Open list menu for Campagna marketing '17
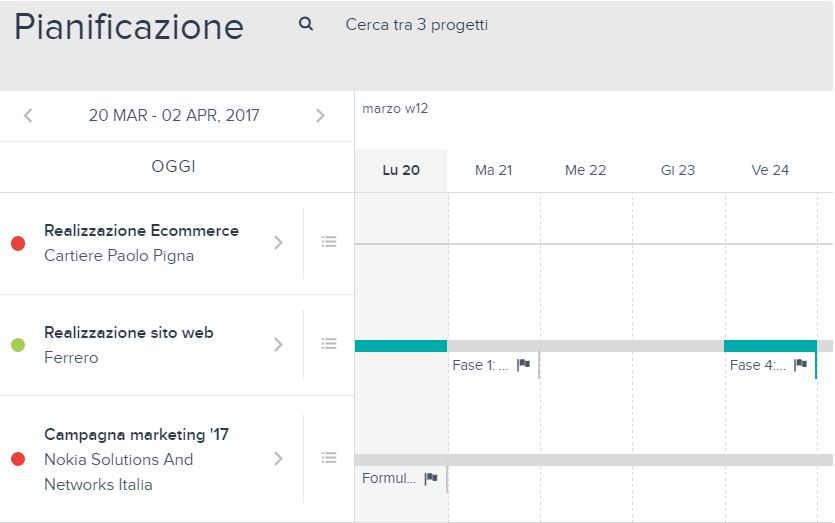 pyautogui.click(x=329, y=457)
